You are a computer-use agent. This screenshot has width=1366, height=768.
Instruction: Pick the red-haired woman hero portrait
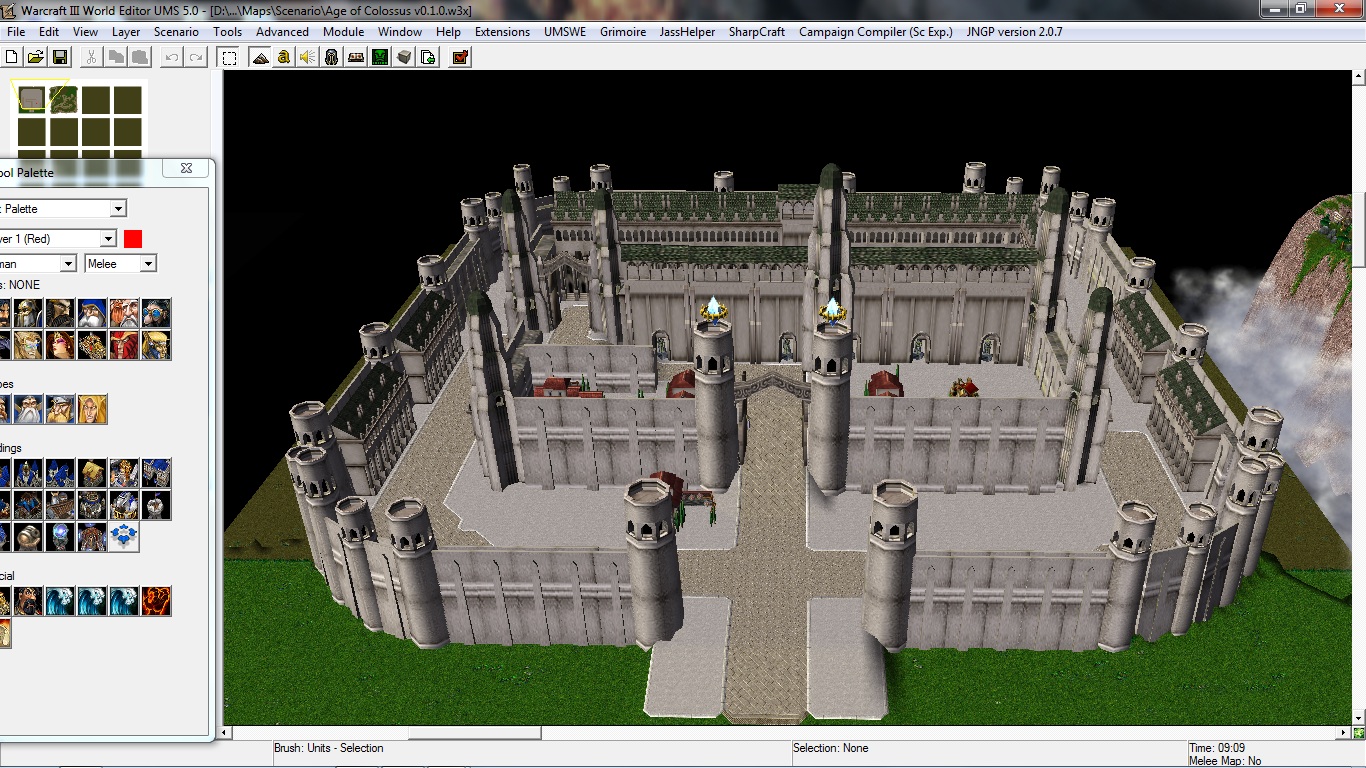point(60,345)
